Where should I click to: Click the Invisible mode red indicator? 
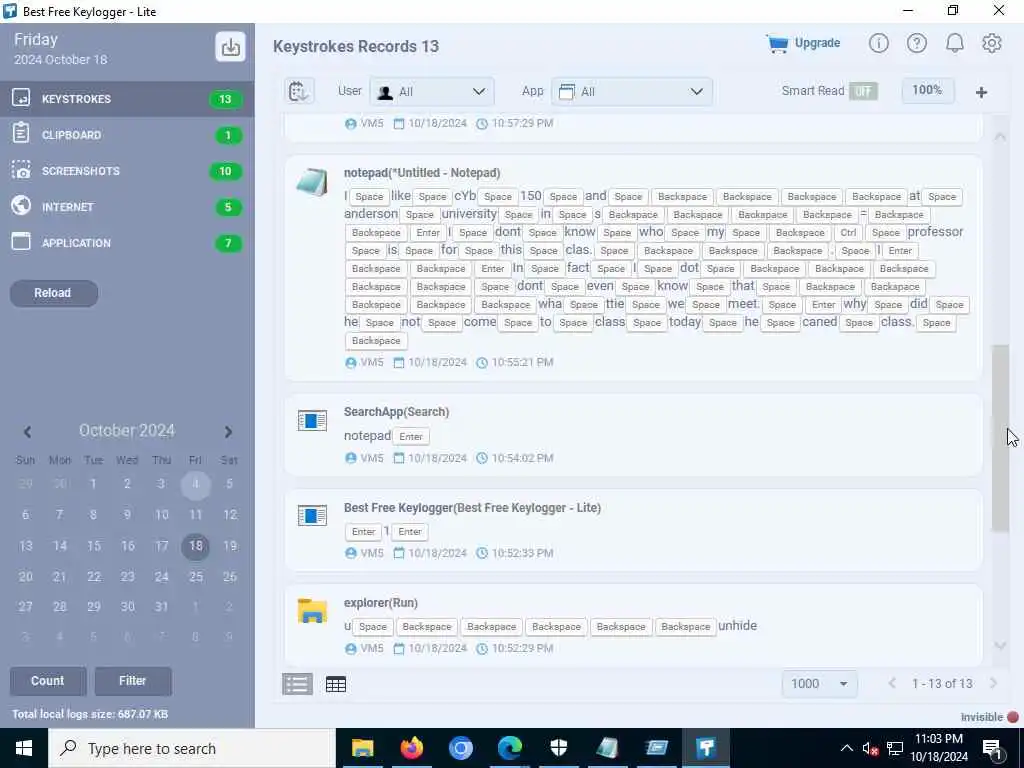(1012, 717)
